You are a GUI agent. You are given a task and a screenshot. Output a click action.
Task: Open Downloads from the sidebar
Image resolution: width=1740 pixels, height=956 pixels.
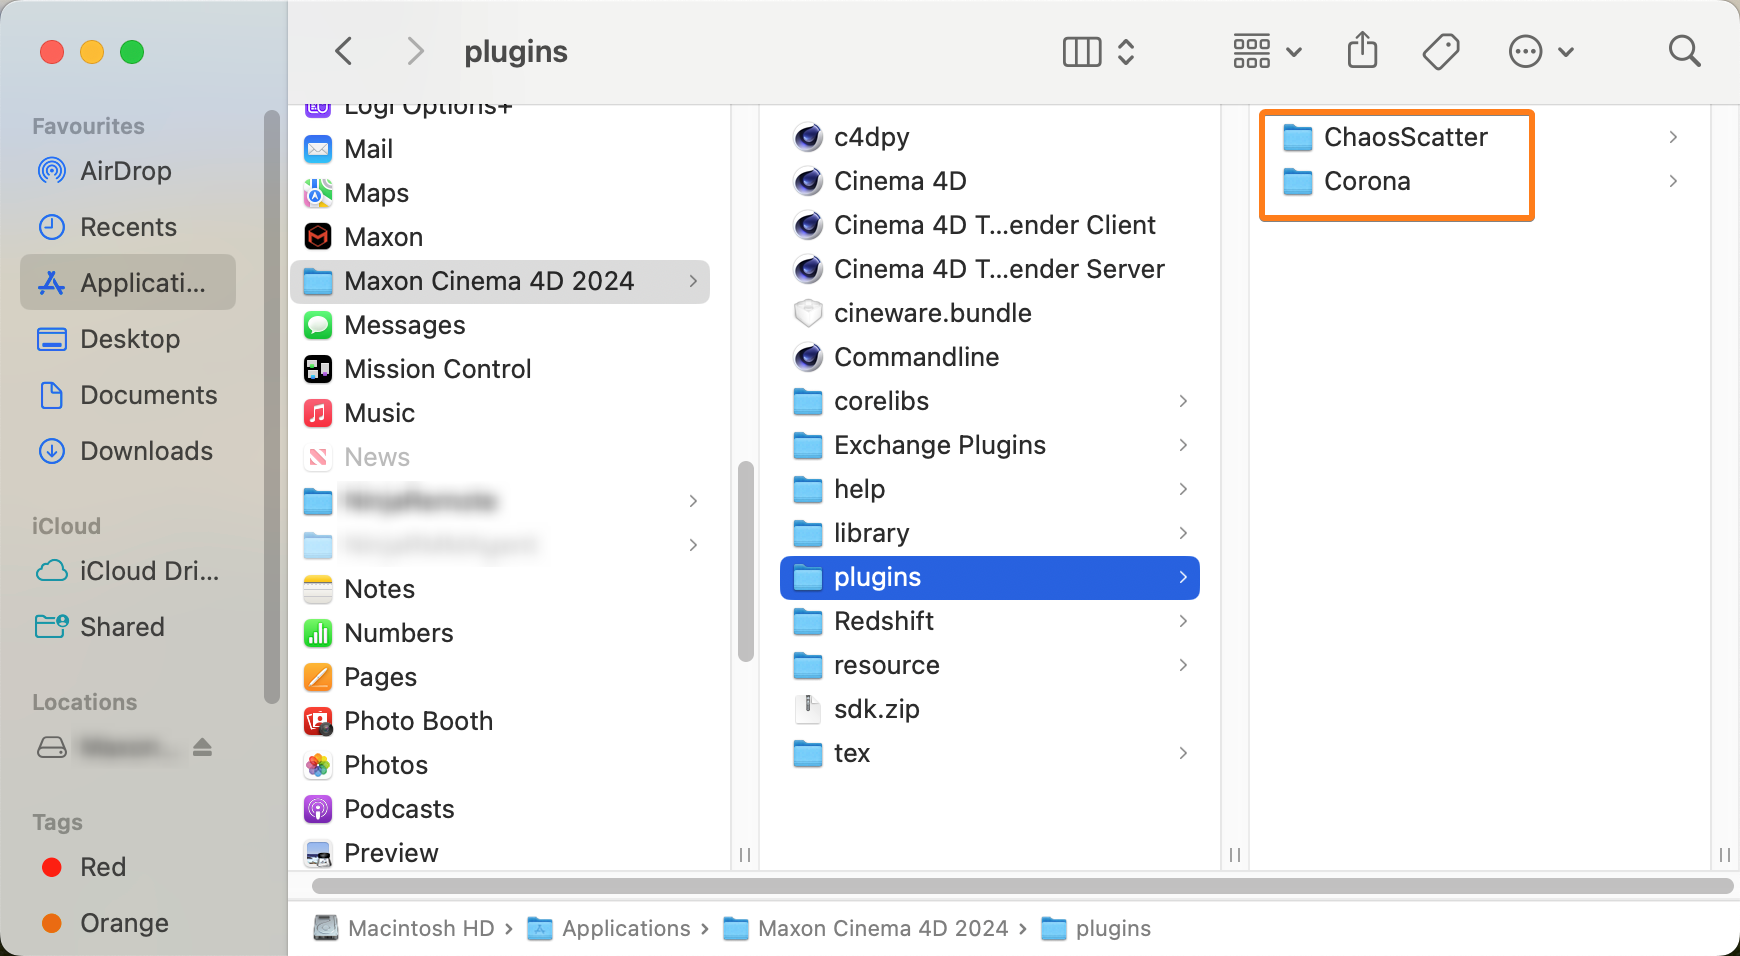128,451
